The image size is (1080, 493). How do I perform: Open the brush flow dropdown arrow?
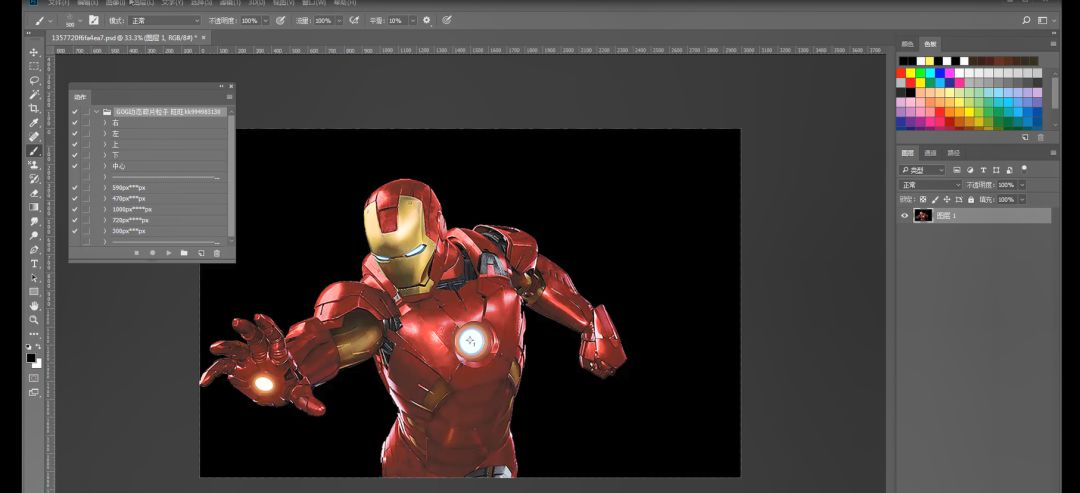[338, 21]
